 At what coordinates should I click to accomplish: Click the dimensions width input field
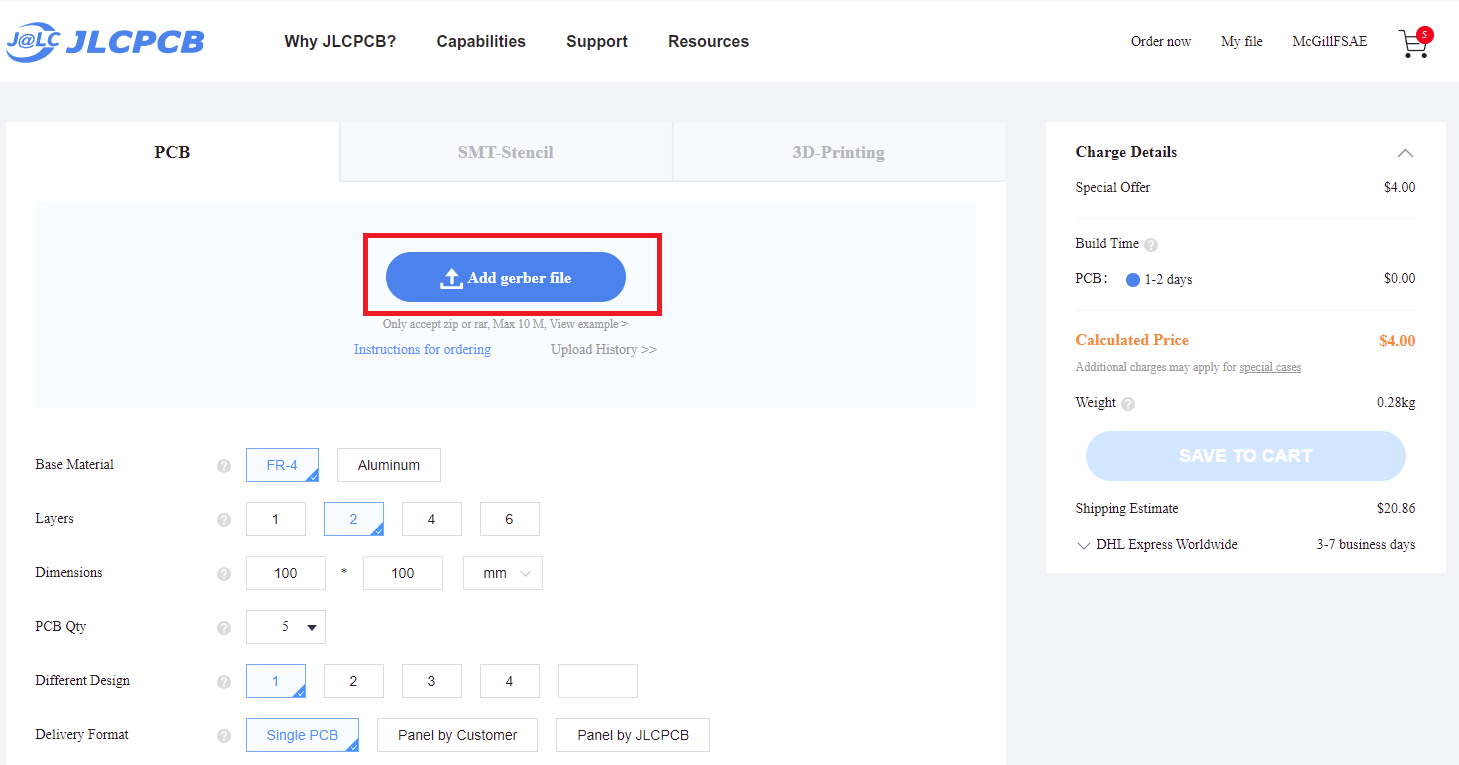click(x=286, y=573)
